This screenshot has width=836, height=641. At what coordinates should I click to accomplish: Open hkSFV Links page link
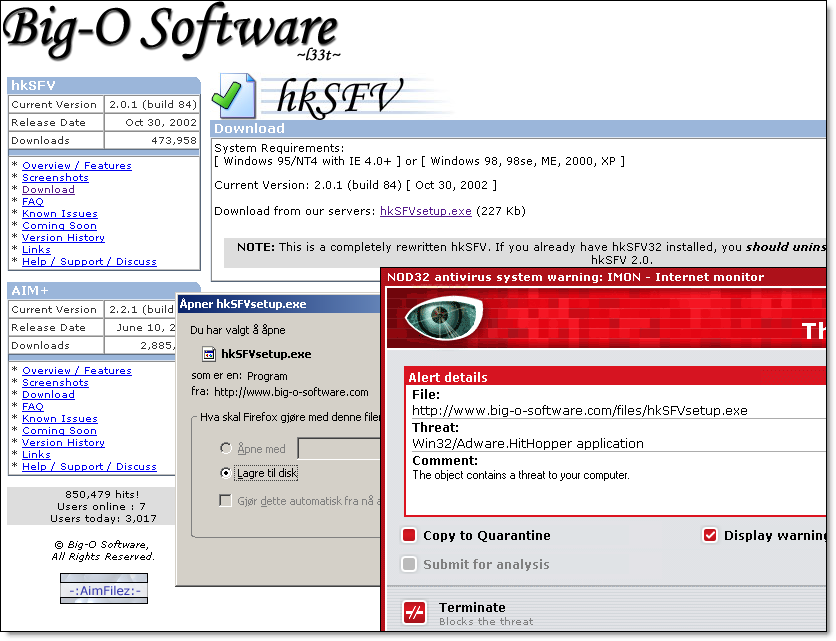[x=36, y=250]
